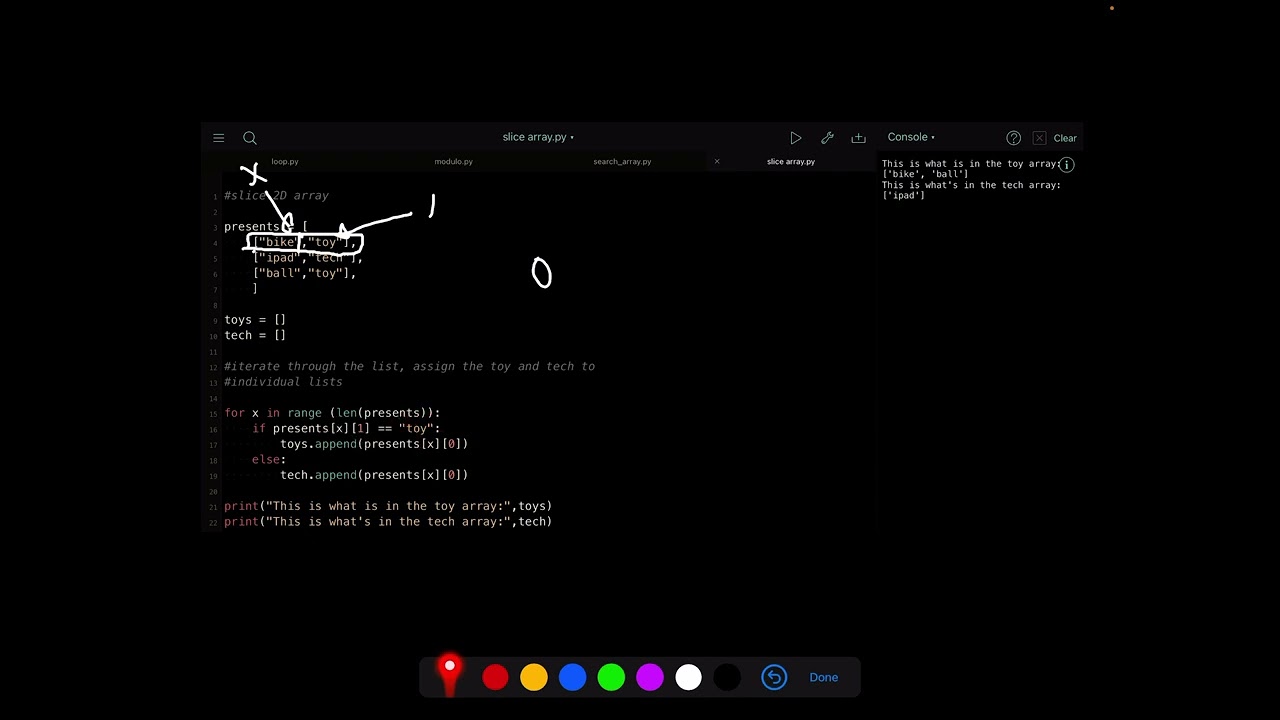1280x720 pixels.
Task: Tap Done to finish annotating
Action: 824,677
